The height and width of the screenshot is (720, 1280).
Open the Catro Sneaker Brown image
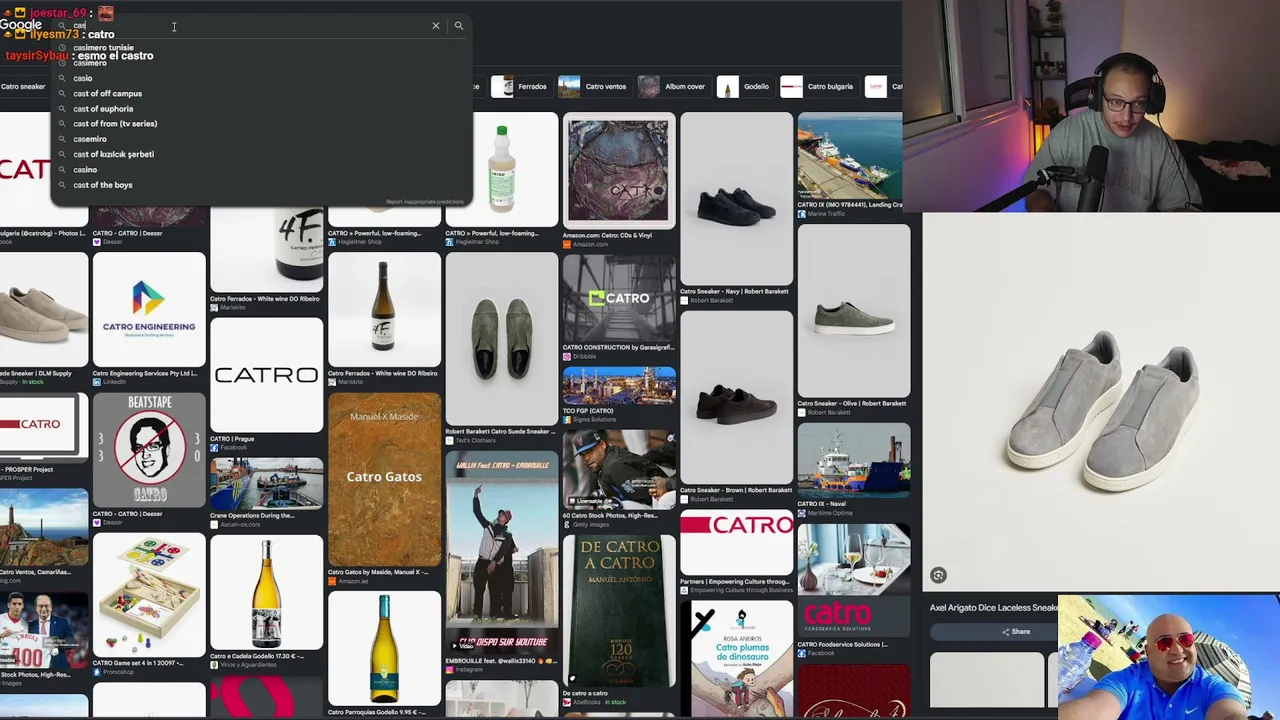(737, 397)
